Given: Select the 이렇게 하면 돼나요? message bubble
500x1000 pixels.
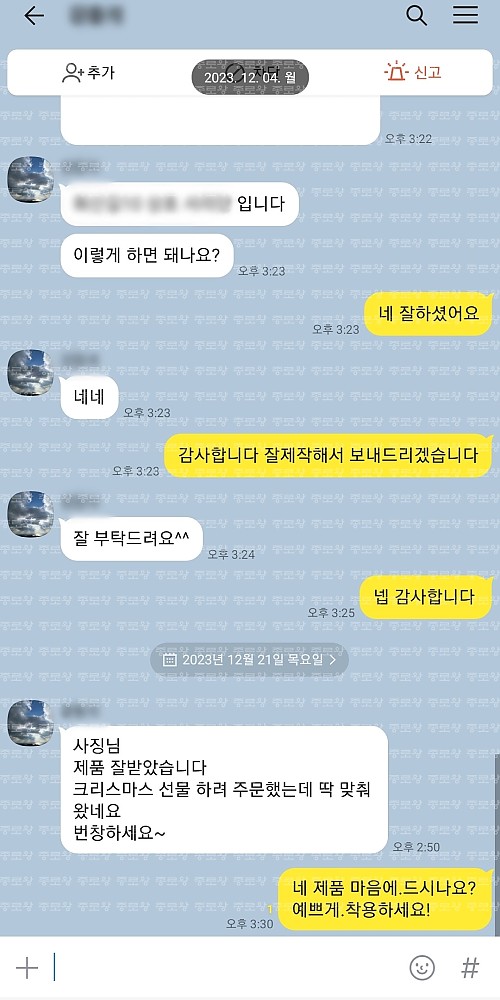Looking at the screenshot, I should (x=147, y=255).
